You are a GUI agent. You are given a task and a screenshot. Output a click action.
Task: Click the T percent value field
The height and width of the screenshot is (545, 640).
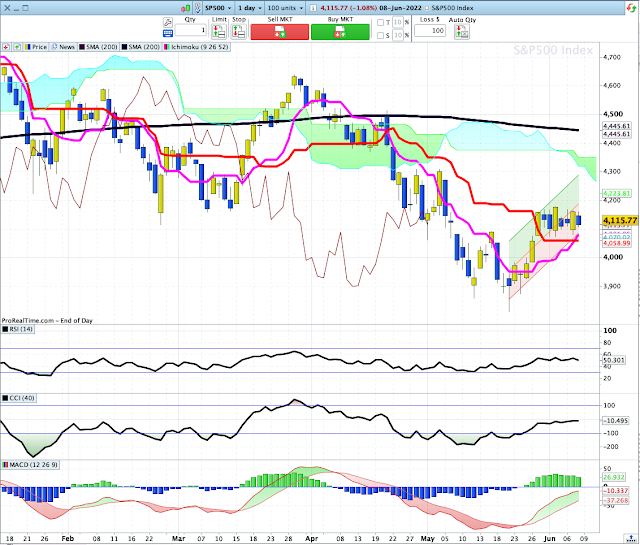[398, 22]
